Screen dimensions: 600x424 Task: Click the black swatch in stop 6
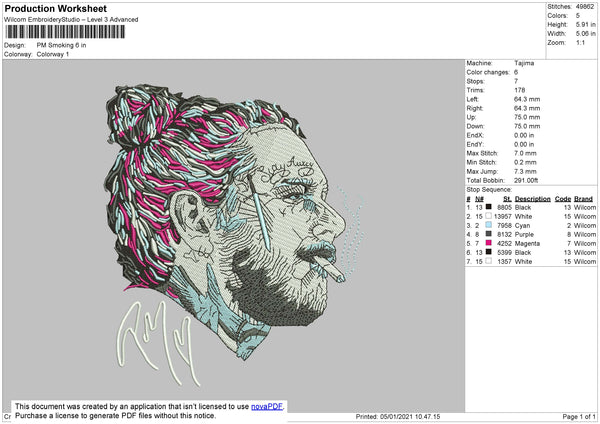(488, 252)
